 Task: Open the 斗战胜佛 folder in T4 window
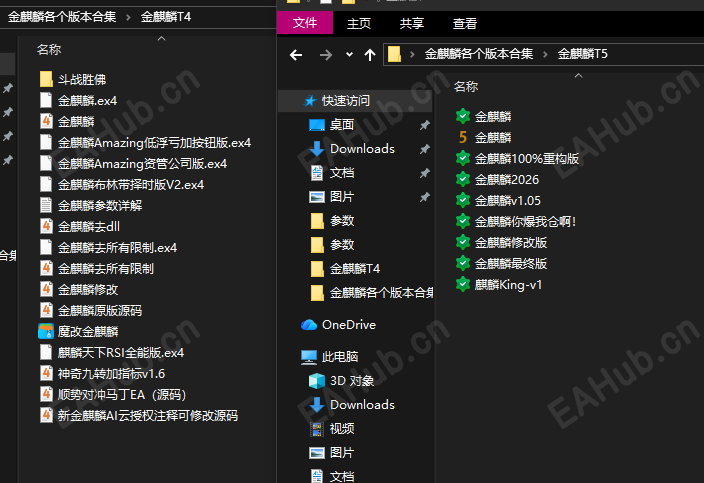73,80
